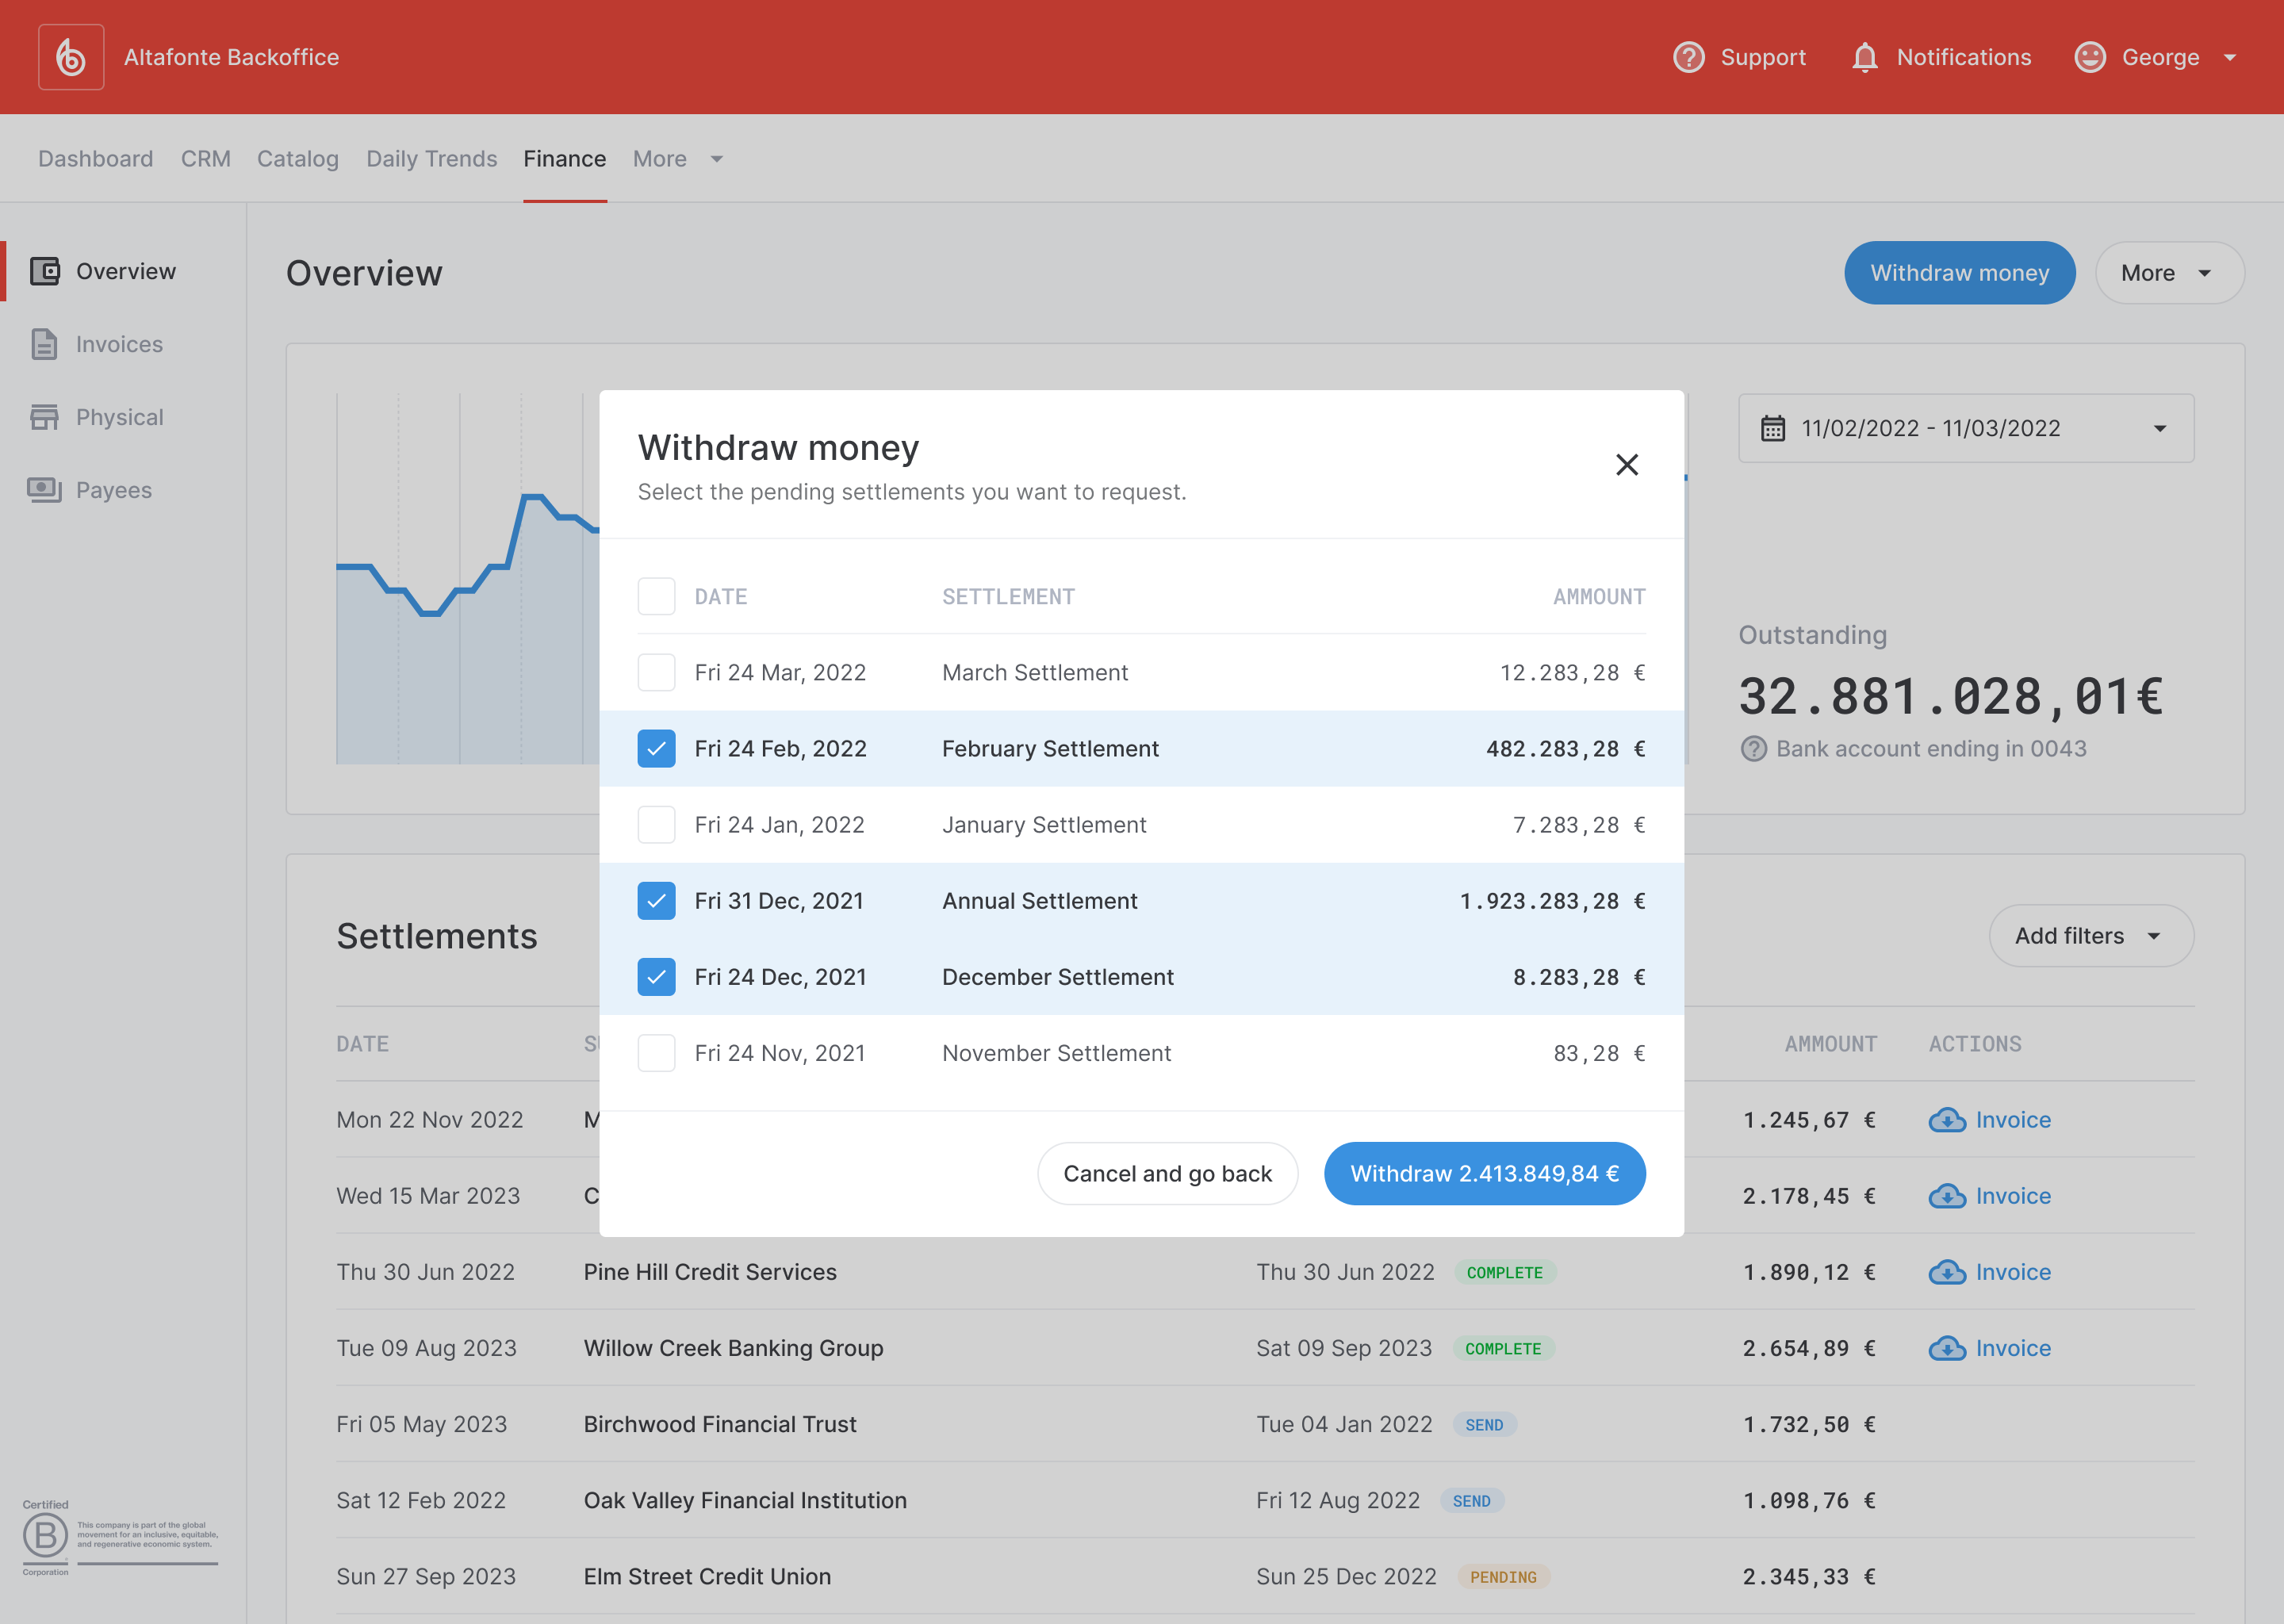Expand the Add filters dropdown
This screenshot has width=2284, height=1624.
tap(2090, 936)
